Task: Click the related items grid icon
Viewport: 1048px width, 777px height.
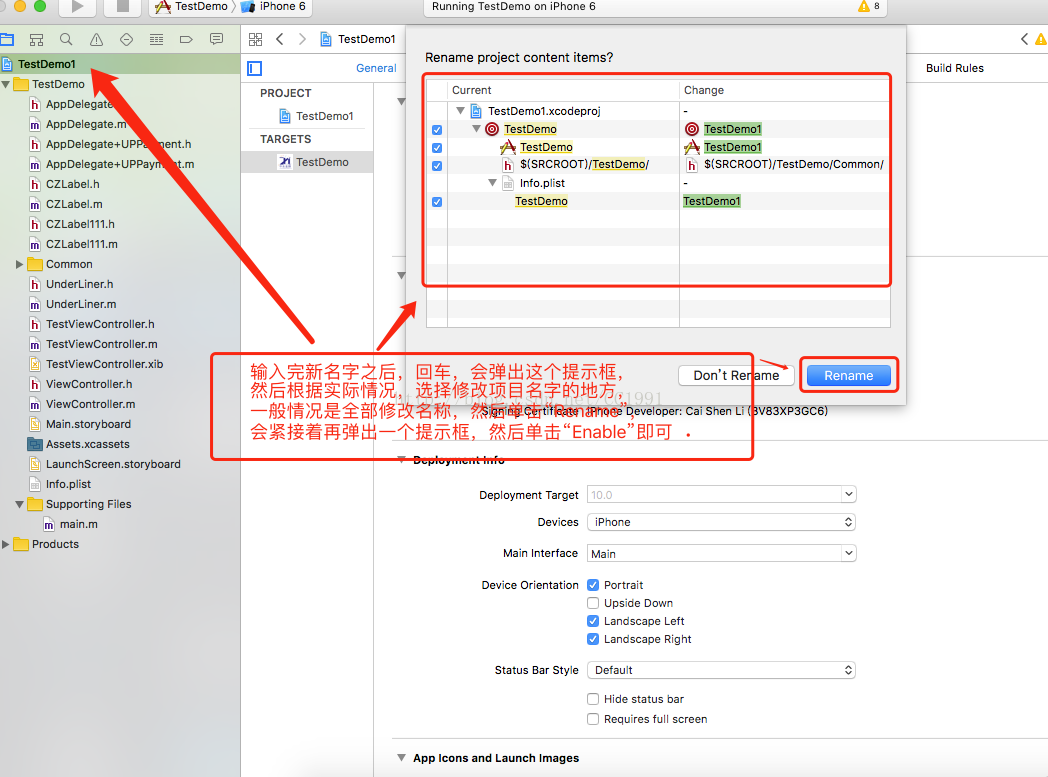Action: pos(255,39)
